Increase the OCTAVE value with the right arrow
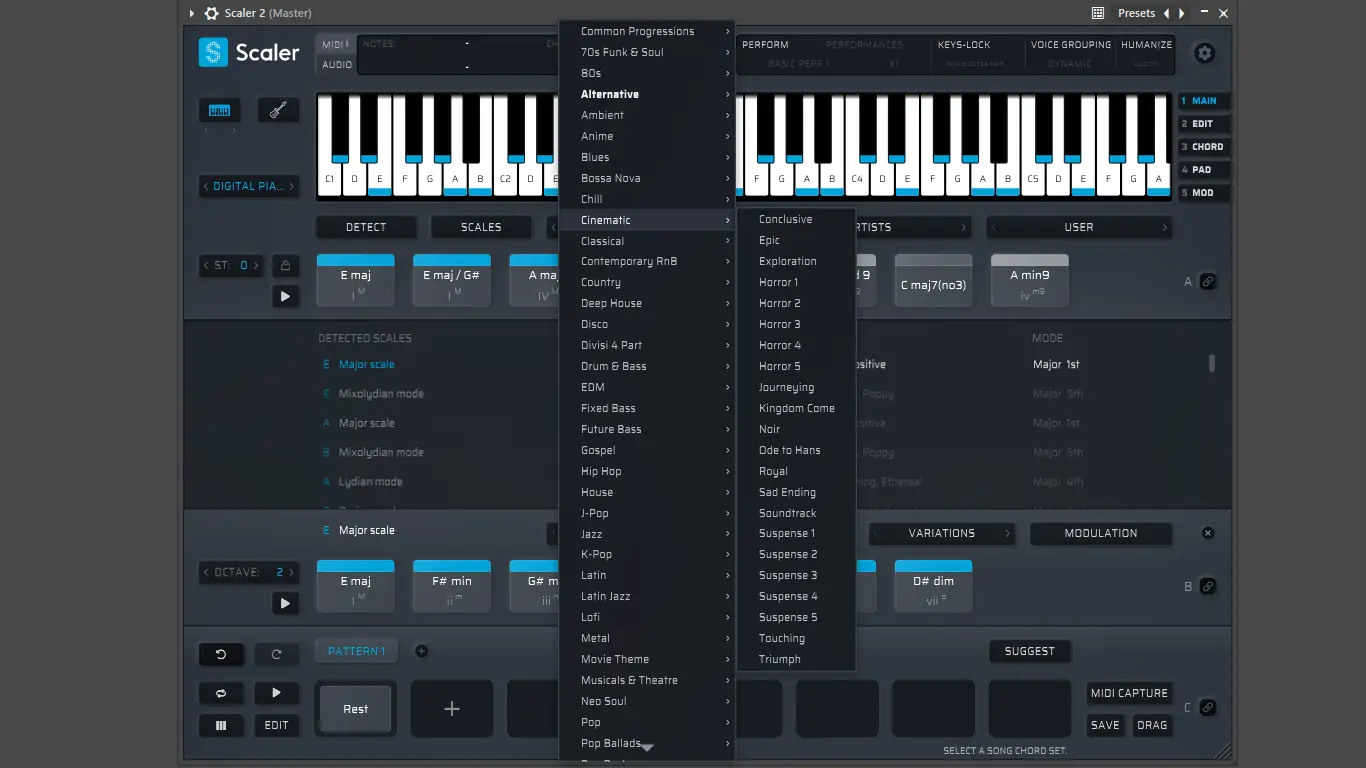1366x768 pixels. point(293,572)
